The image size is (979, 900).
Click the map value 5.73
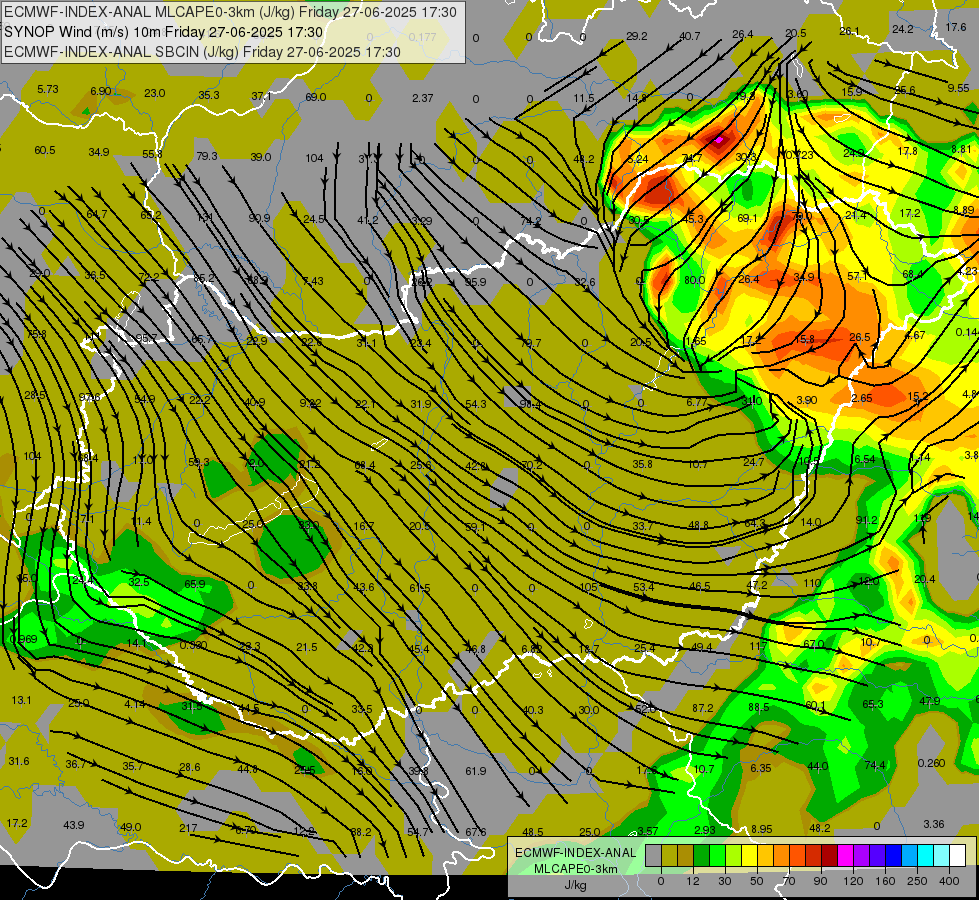(47, 89)
